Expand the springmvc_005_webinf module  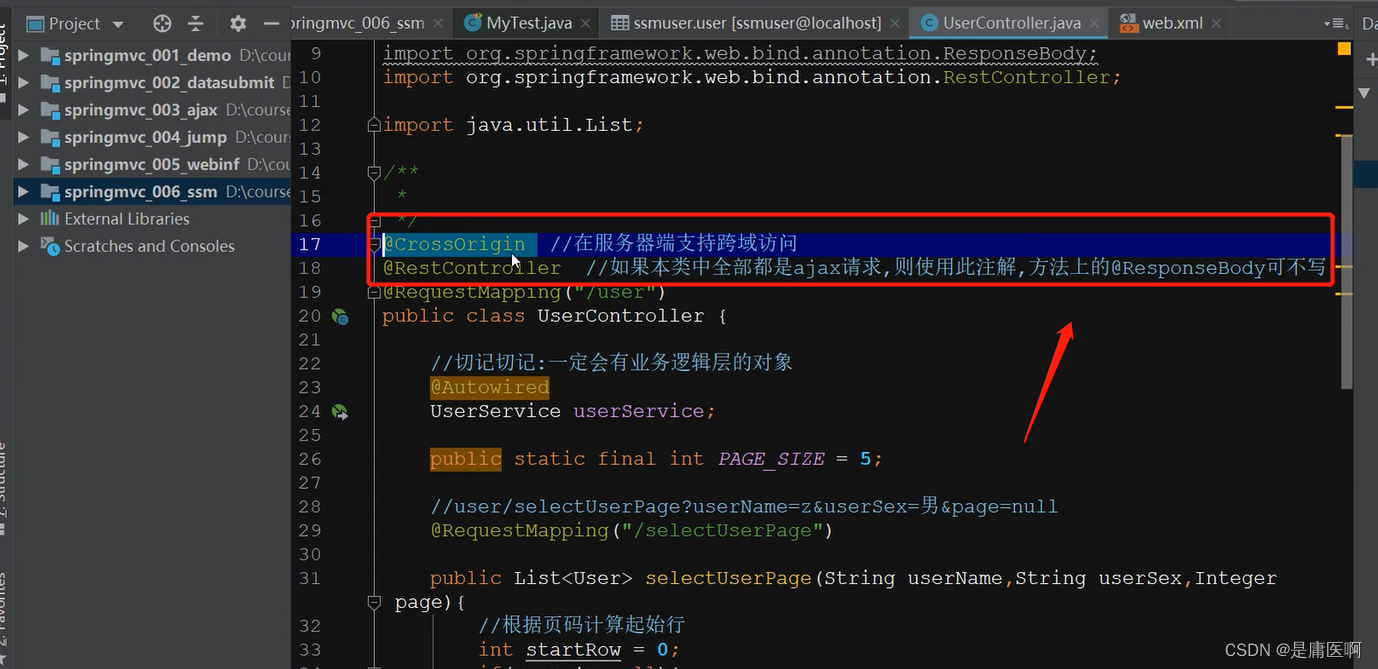24,164
